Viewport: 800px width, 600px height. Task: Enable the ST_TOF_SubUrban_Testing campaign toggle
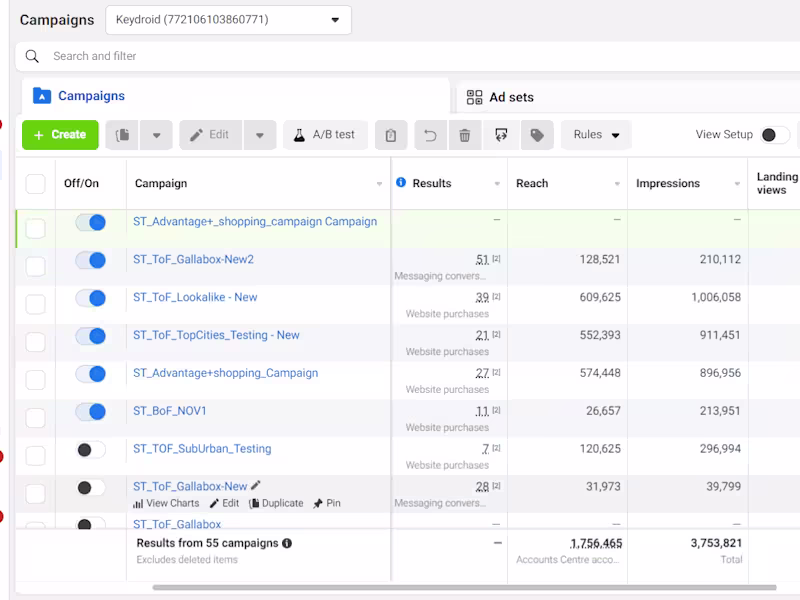pos(91,449)
